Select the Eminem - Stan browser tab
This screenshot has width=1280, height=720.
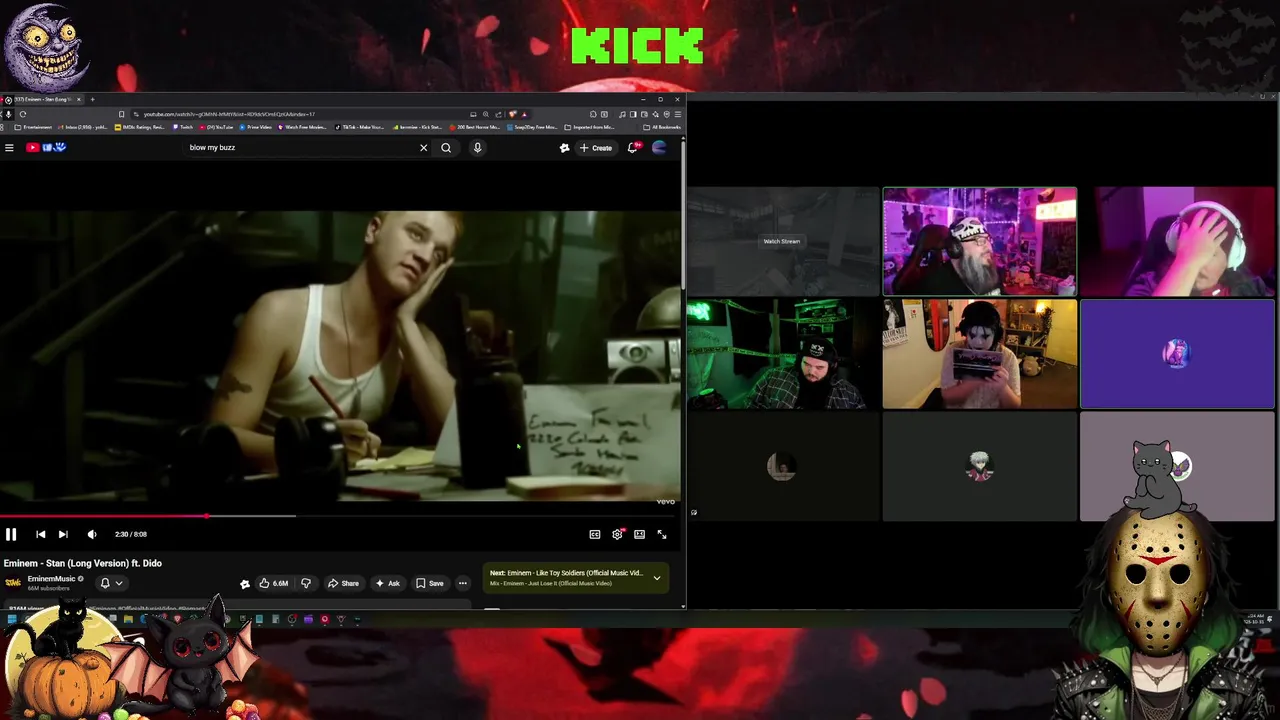pyautogui.click(x=42, y=99)
